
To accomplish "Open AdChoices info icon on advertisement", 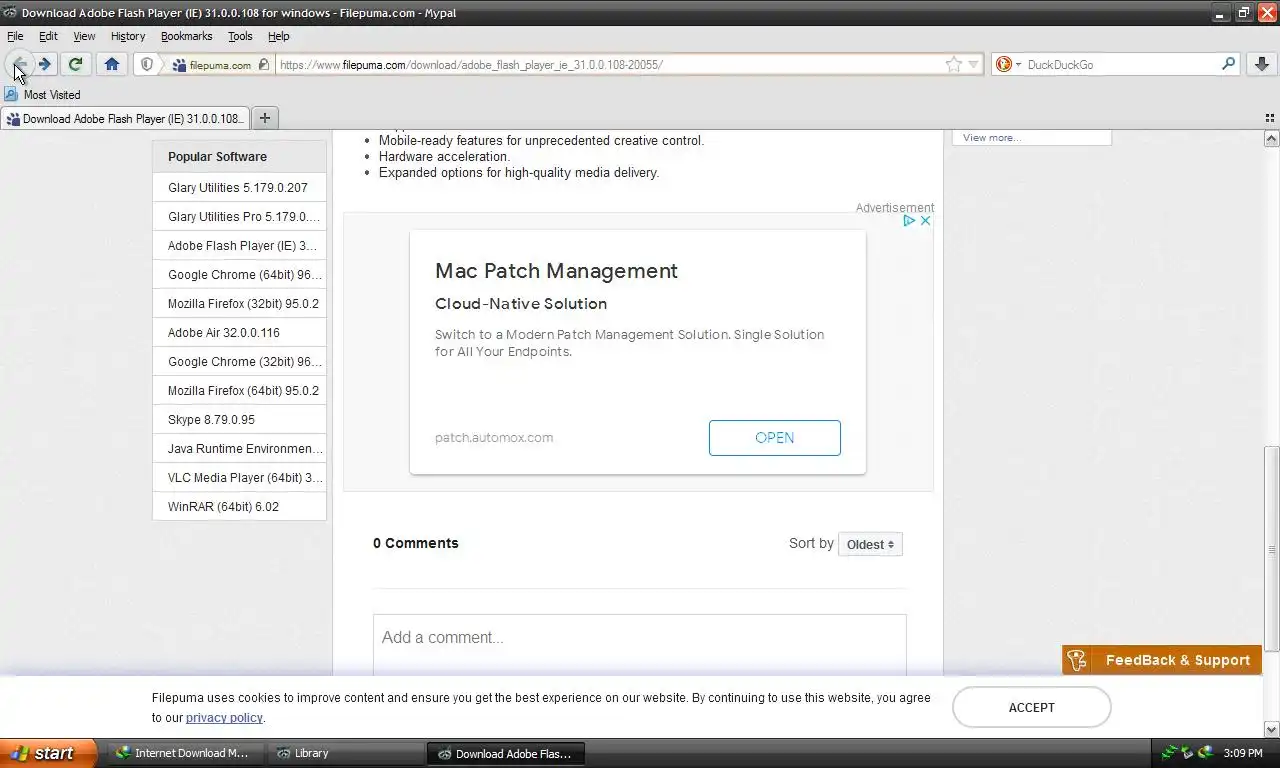I will (909, 220).
